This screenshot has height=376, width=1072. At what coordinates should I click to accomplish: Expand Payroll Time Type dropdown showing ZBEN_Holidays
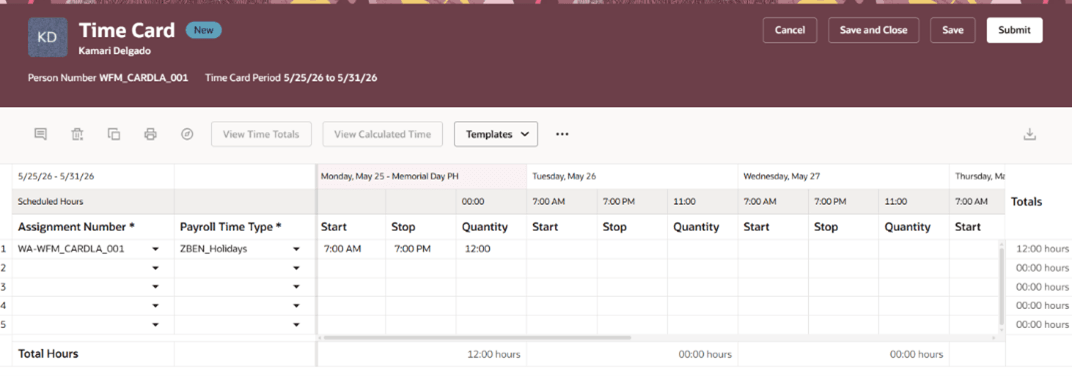pyautogui.click(x=296, y=250)
